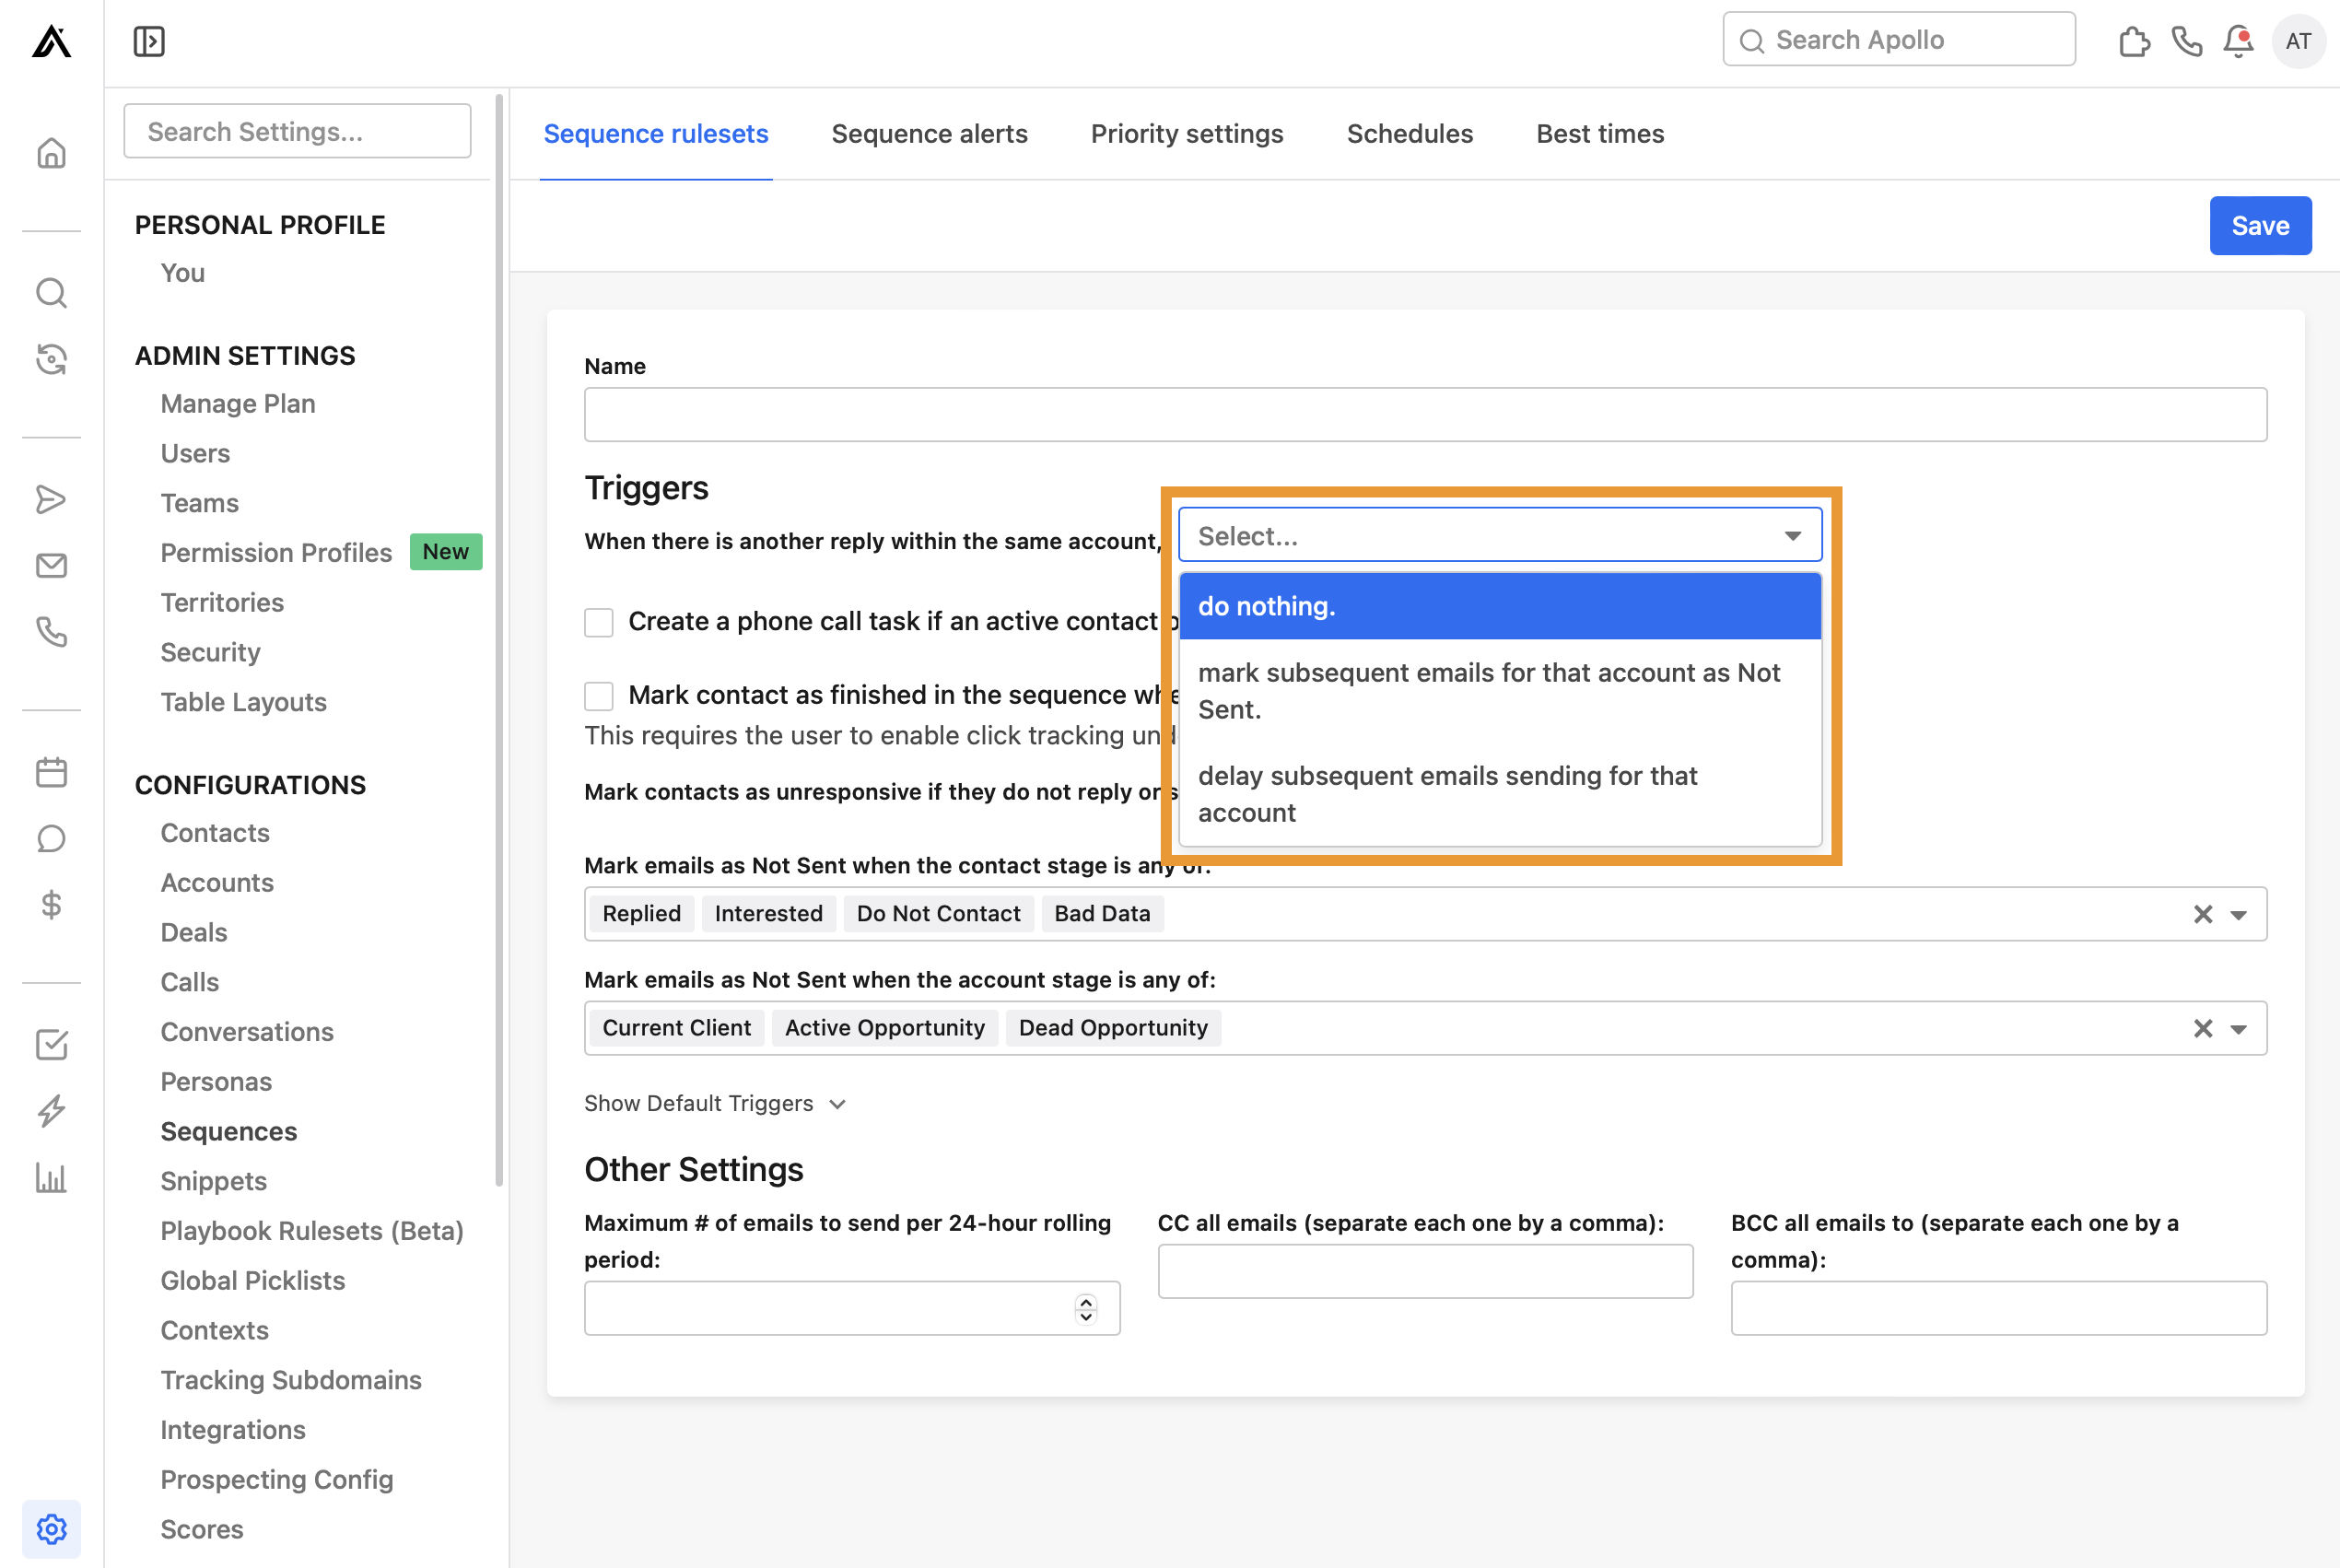The height and width of the screenshot is (1568, 2340).
Task: Click the analytics bar chart icon in sidebar
Action: 51,1176
